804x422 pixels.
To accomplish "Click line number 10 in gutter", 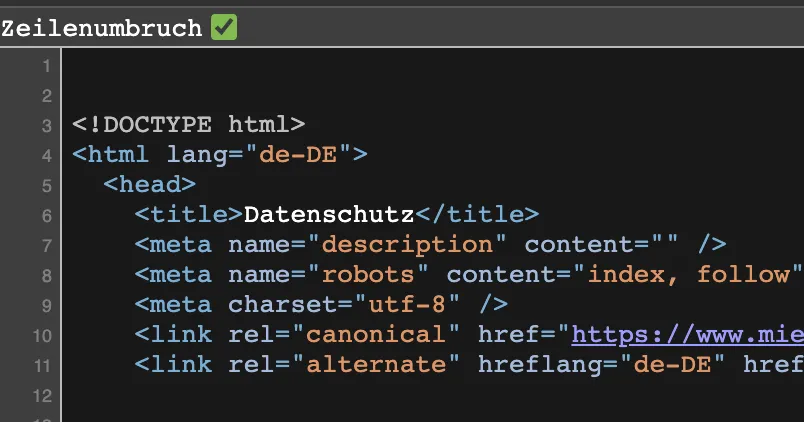I will pos(43,336).
